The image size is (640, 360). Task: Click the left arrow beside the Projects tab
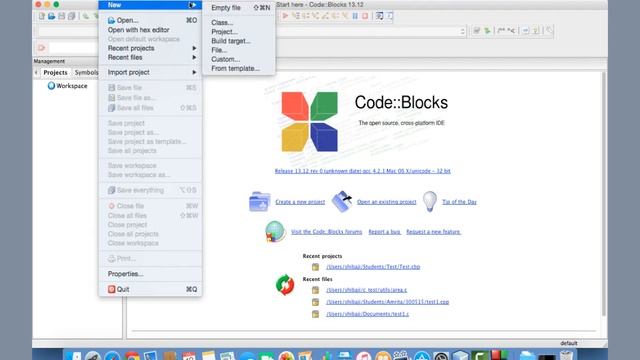click(x=36, y=72)
